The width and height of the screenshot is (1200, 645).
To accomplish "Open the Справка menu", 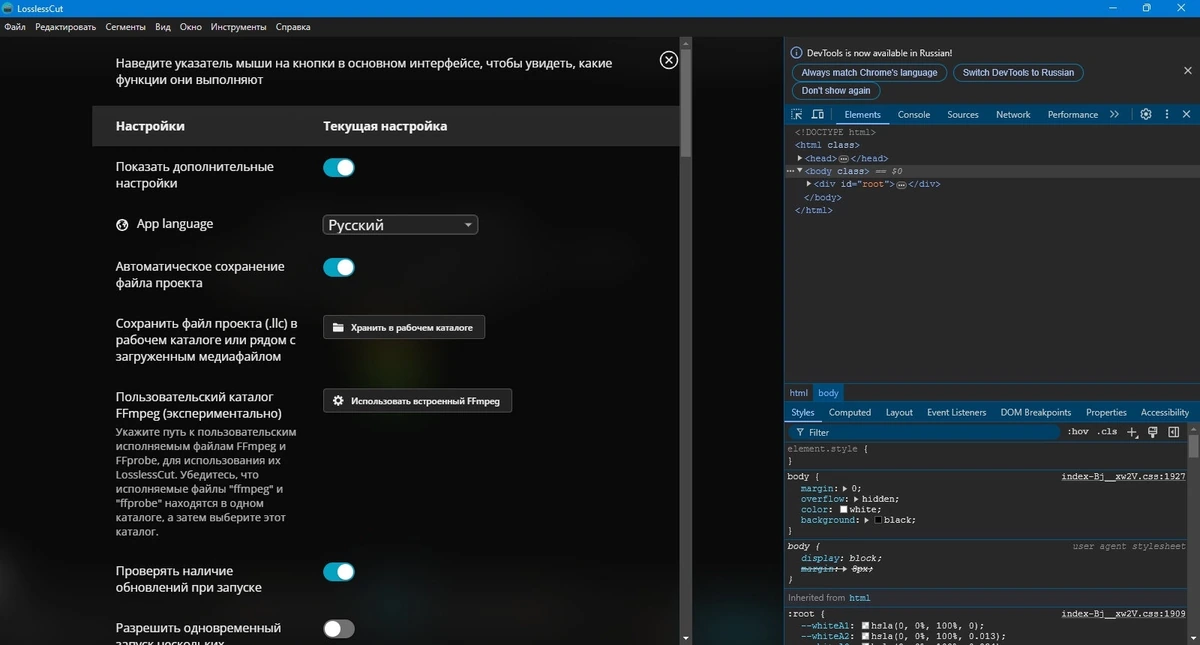I will click(x=292, y=27).
